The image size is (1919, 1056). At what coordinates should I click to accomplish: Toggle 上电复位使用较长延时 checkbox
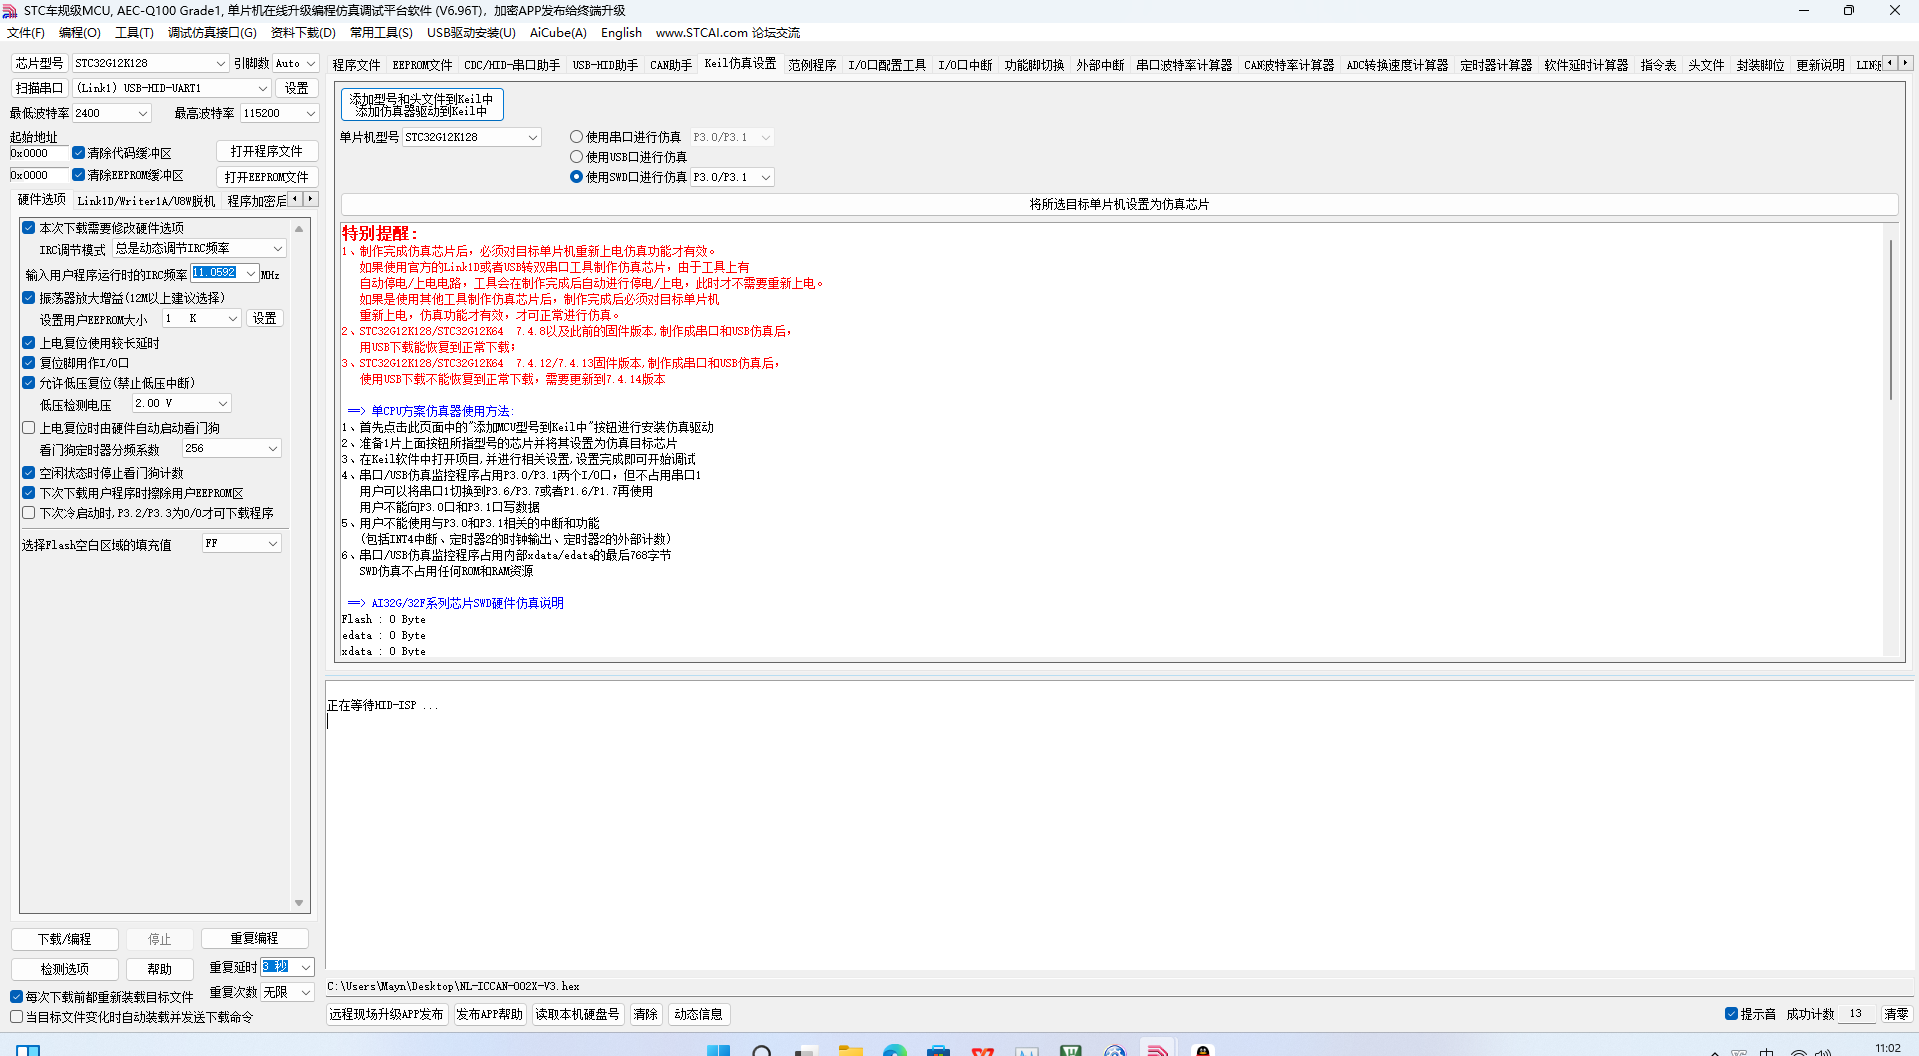(x=29, y=343)
